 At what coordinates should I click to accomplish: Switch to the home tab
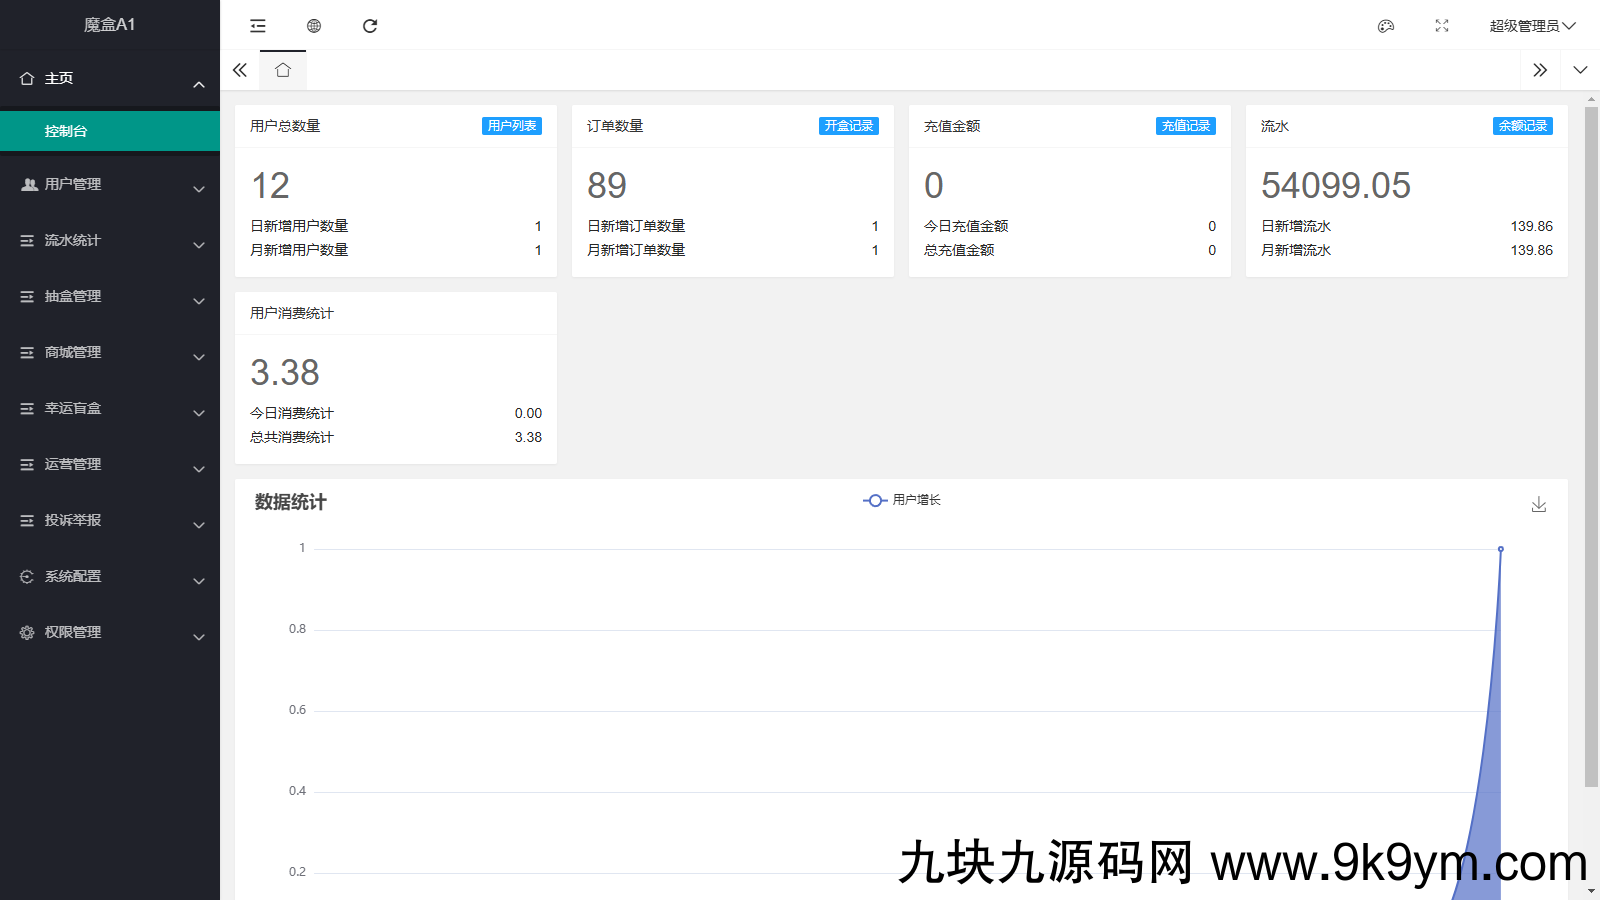point(283,70)
